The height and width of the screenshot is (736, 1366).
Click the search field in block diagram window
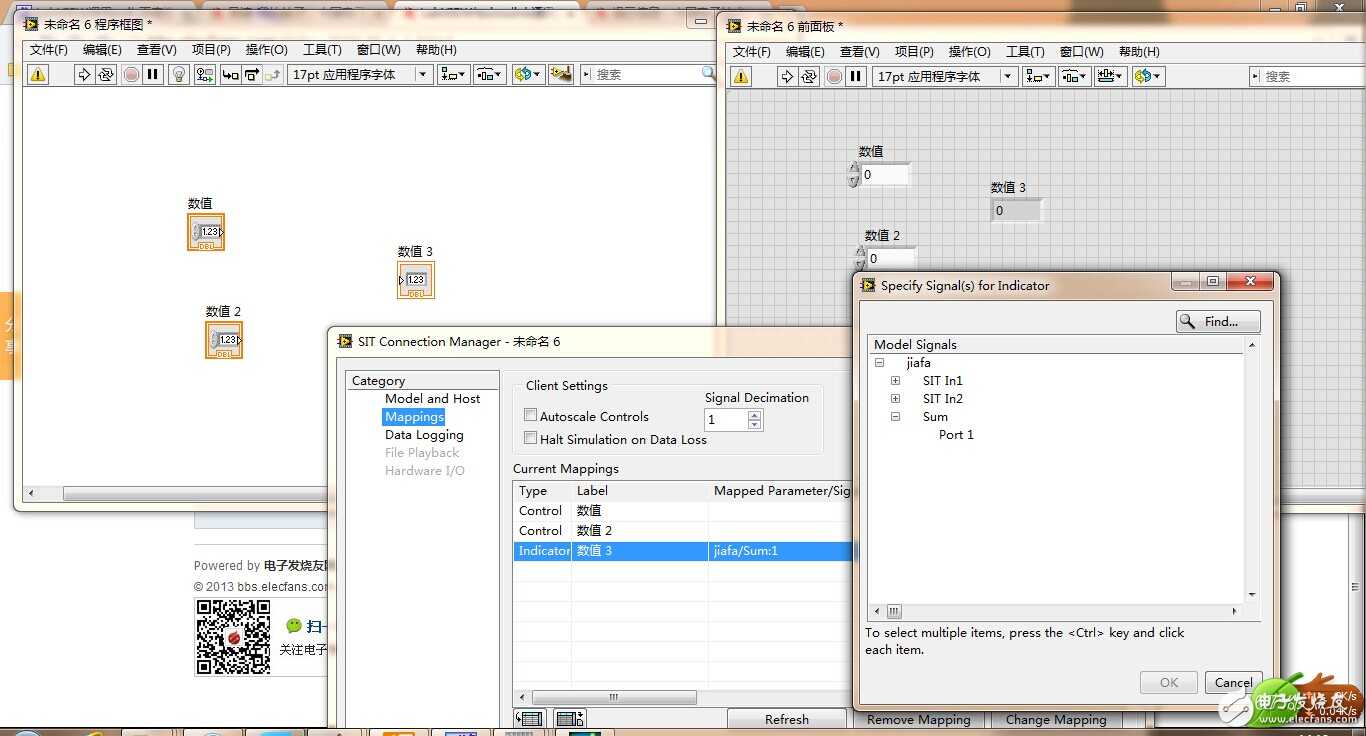[x=647, y=74]
